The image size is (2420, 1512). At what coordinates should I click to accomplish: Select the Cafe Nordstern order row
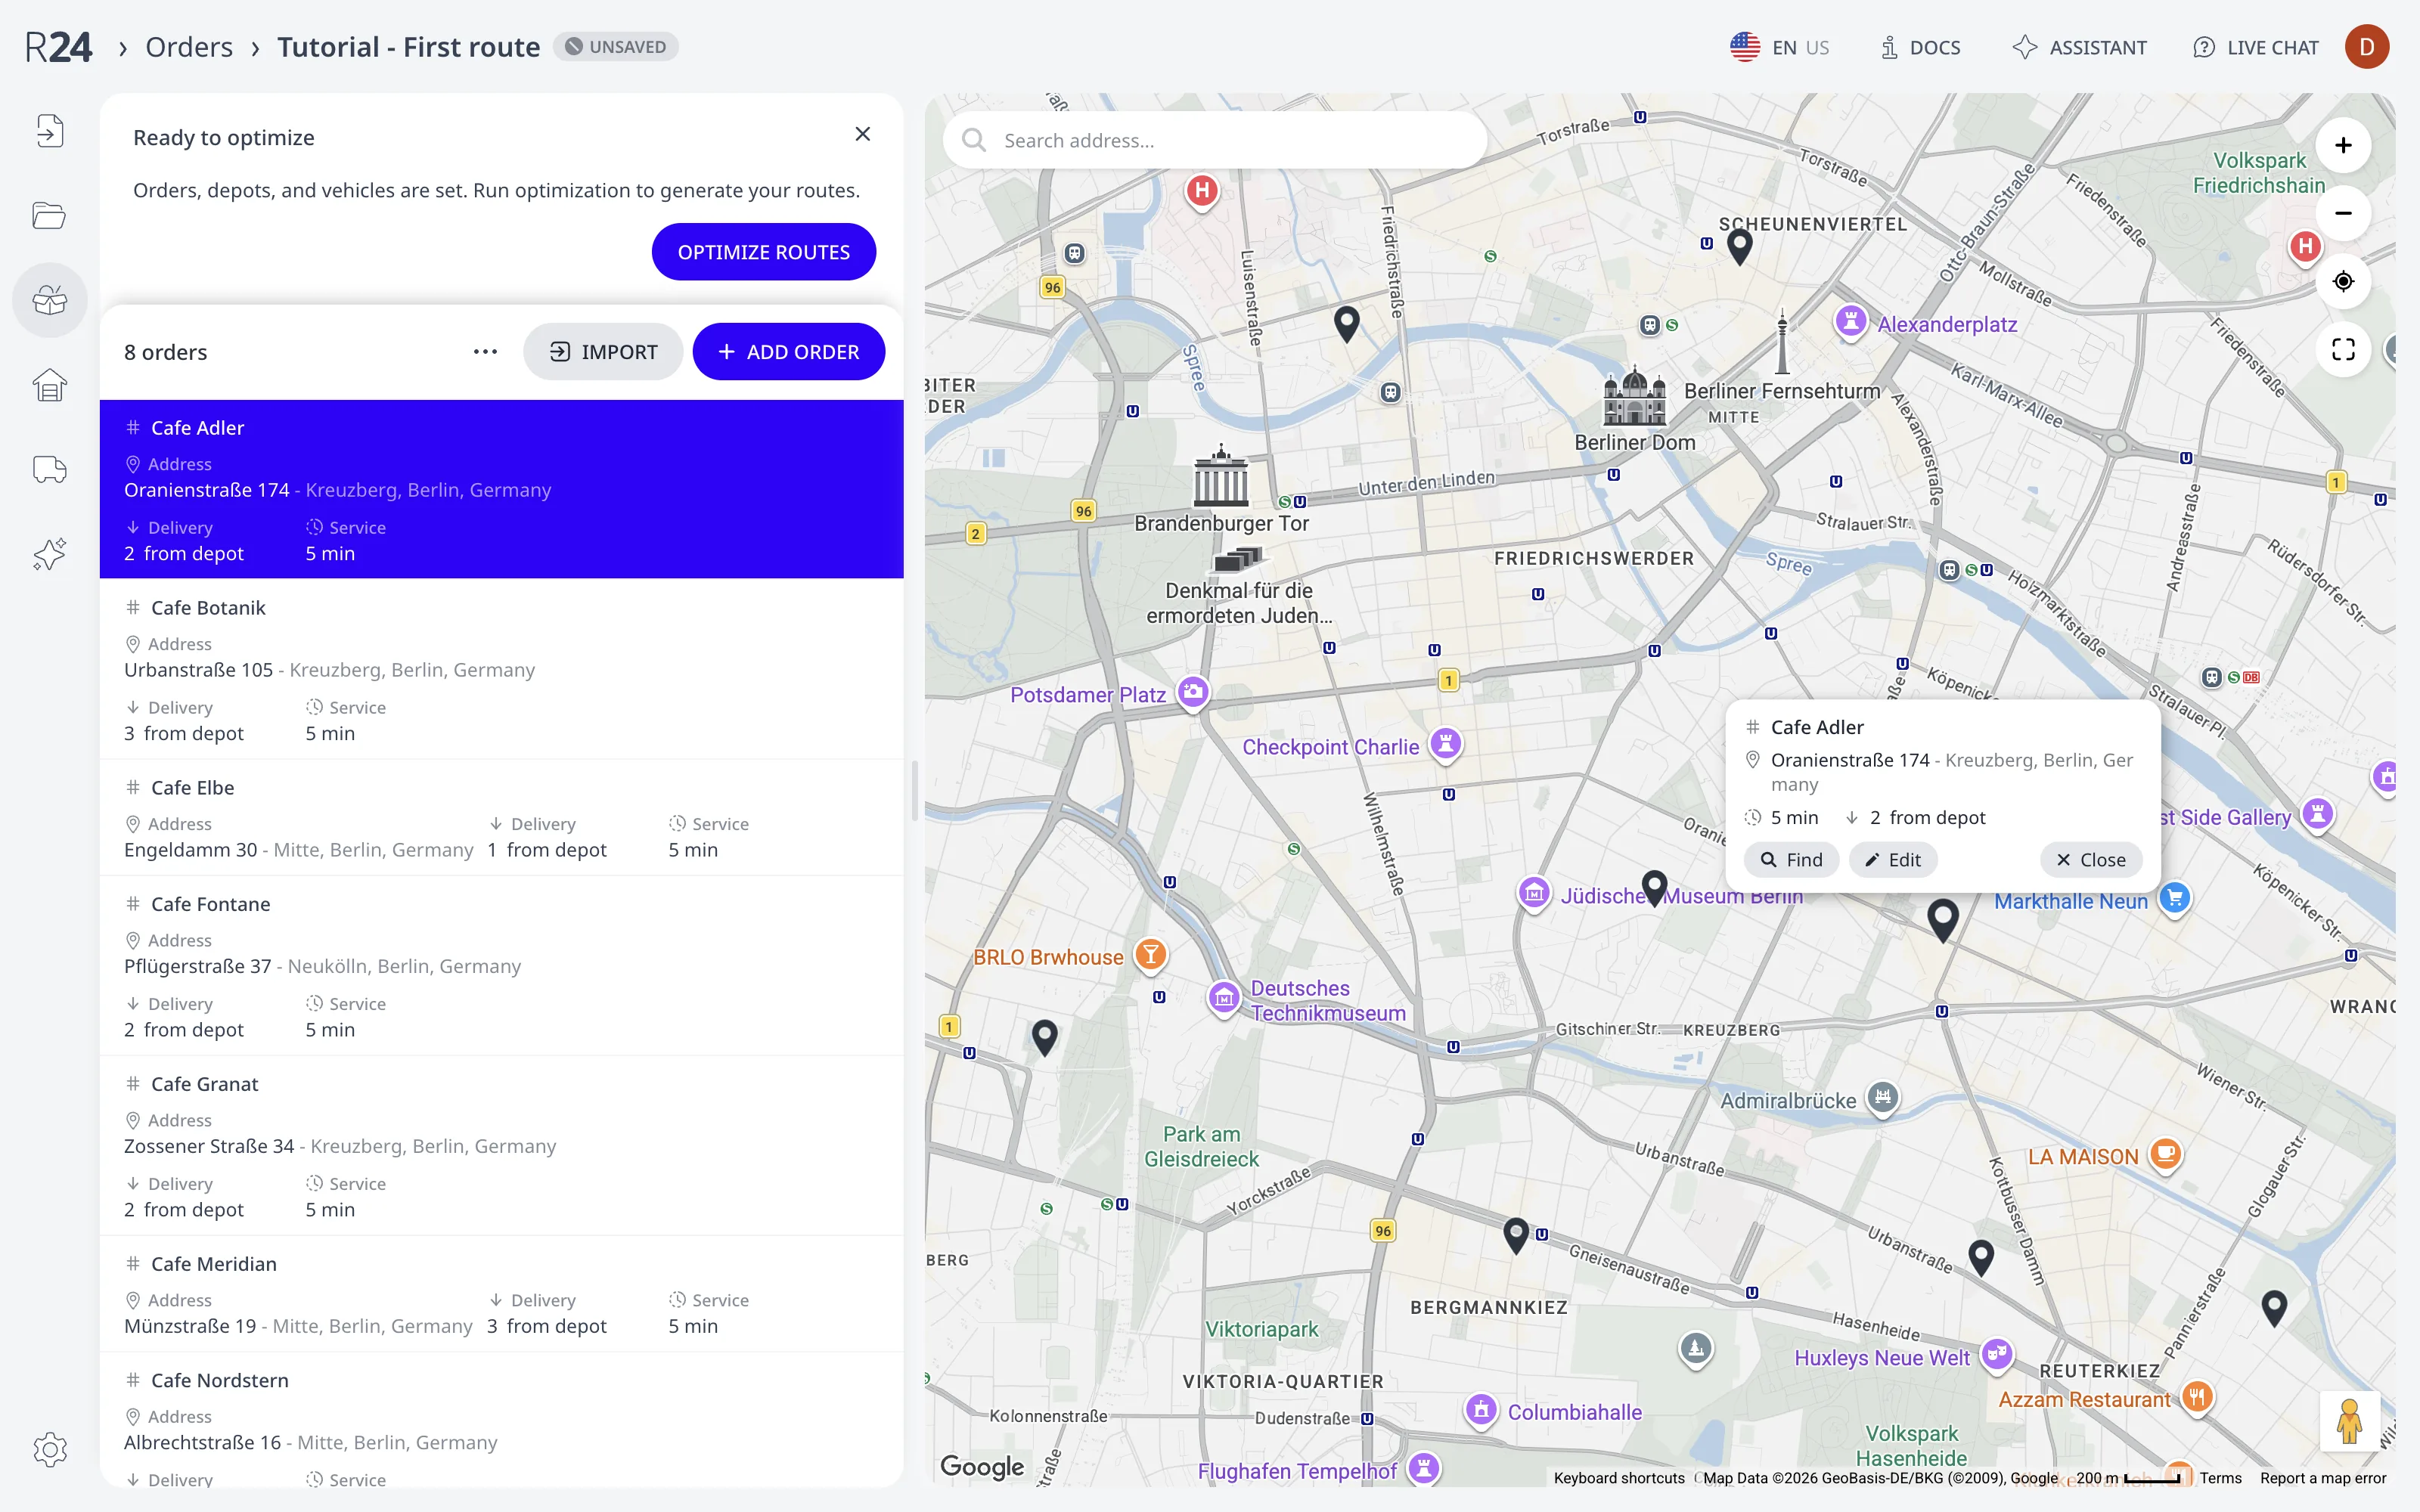(x=501, y=1420)
